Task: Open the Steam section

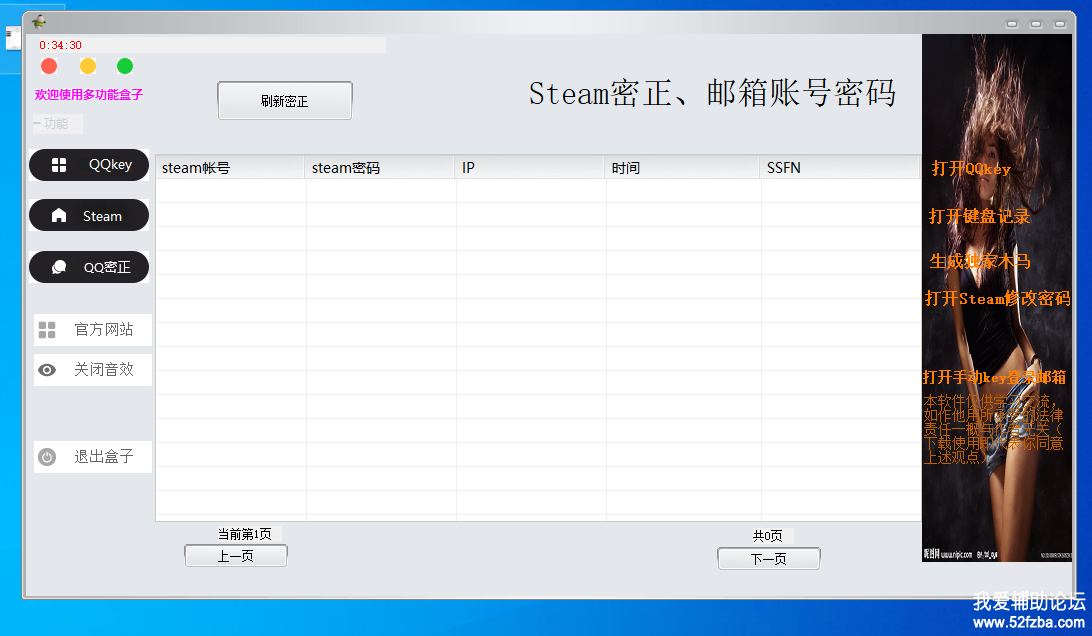Action: (89, 215)
